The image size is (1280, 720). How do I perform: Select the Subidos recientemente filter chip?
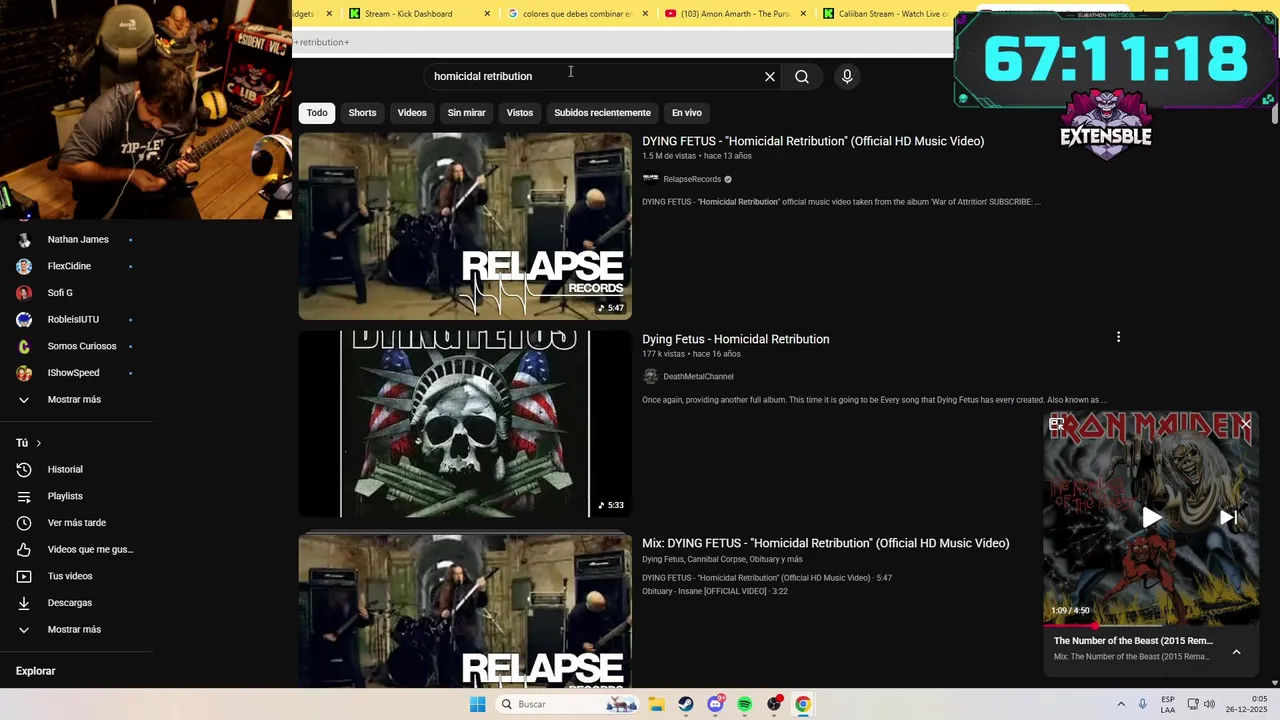(602, 113)
